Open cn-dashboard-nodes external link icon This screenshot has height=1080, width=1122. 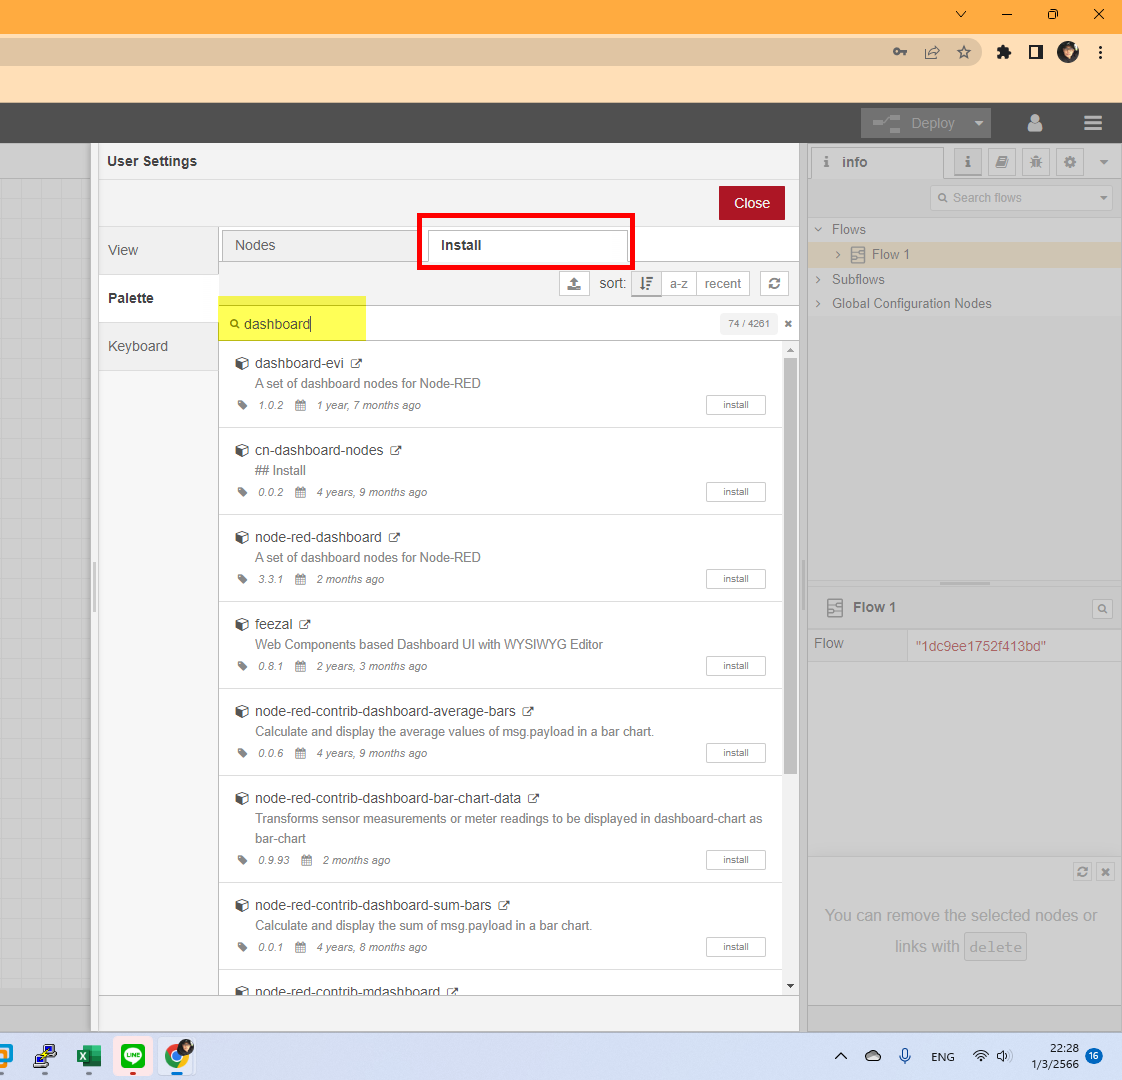coord(396,450)
